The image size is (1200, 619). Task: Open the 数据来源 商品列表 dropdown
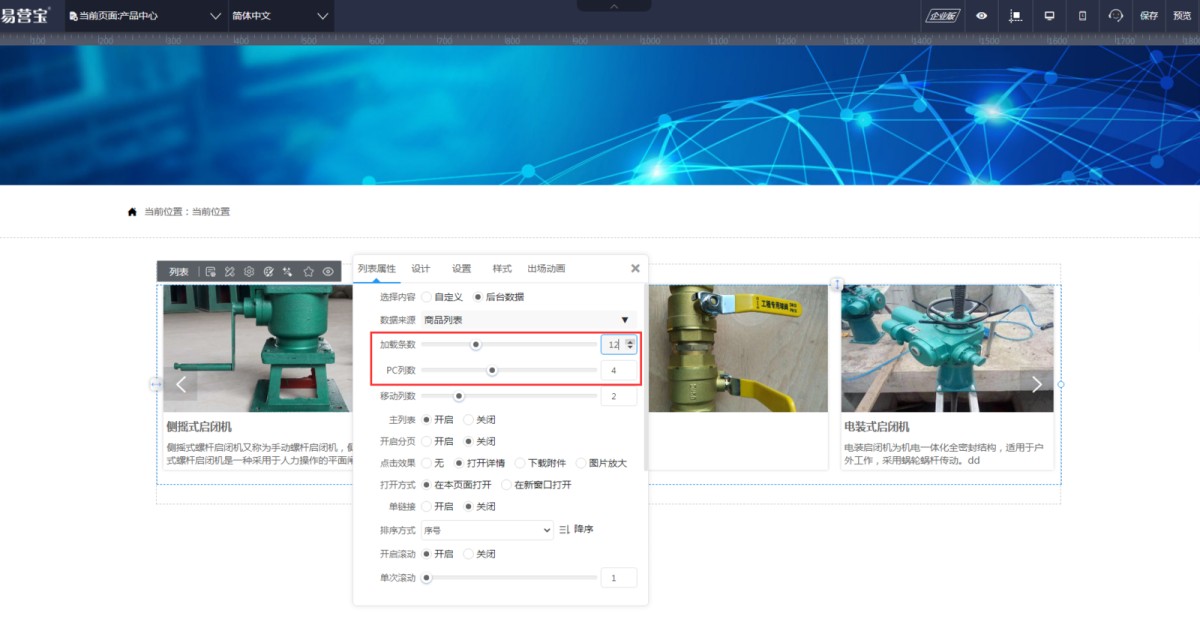coord(527,320)
